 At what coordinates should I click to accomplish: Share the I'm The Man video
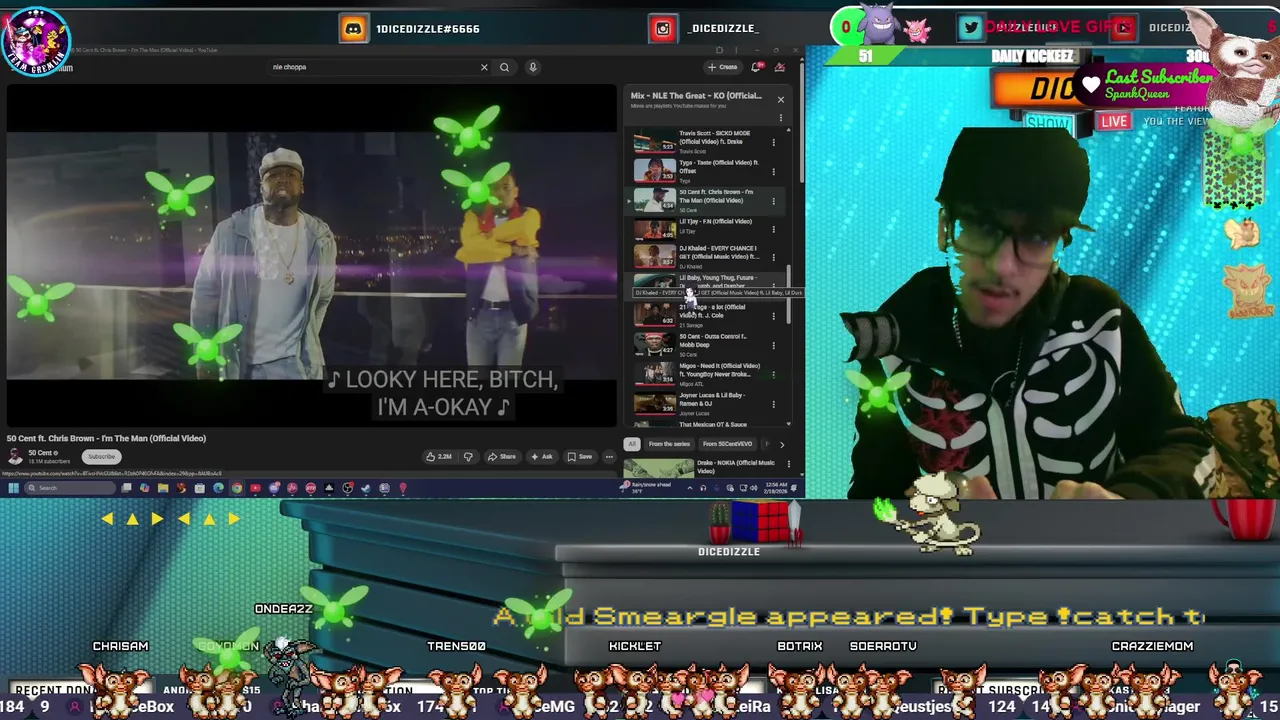(x=502, y=457)
